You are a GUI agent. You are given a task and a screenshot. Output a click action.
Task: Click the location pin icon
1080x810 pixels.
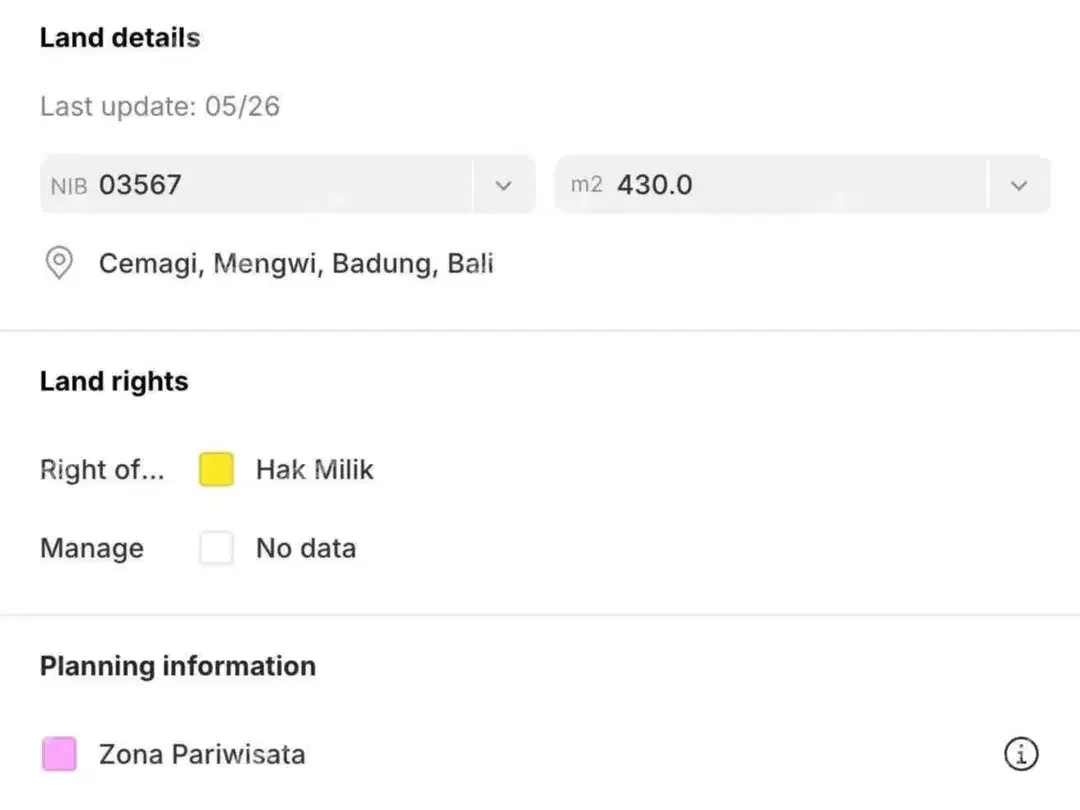pos(59,263)
